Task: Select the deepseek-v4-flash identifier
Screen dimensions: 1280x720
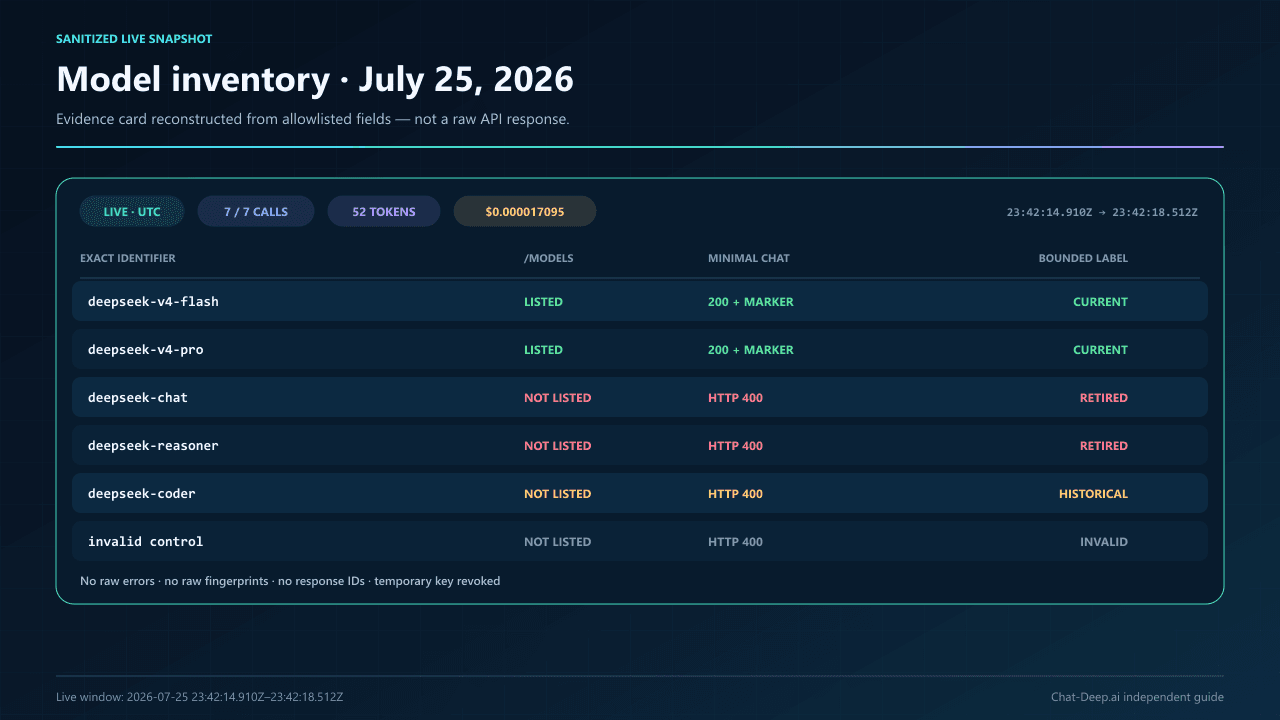Action: click(x=153, y=301)
